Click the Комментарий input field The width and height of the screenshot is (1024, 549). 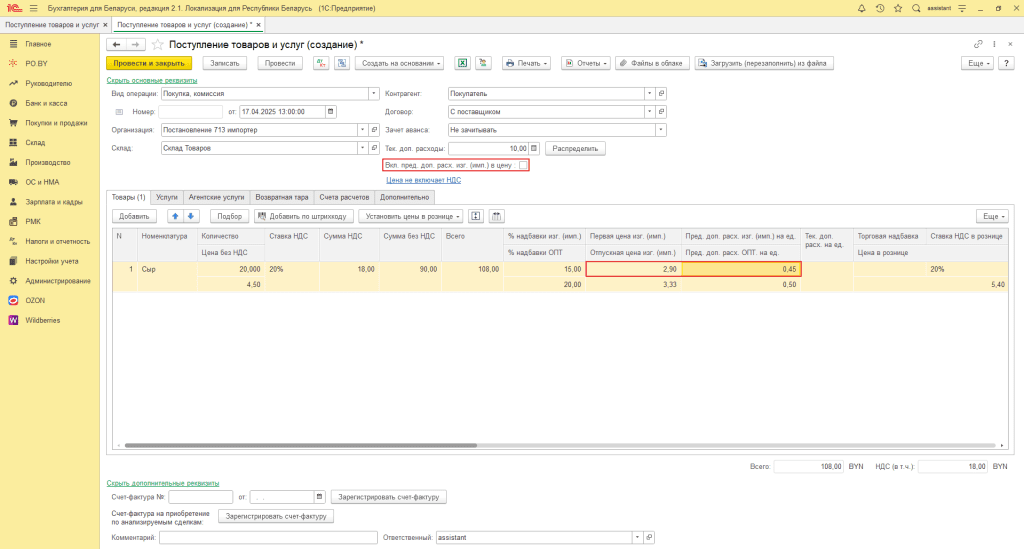[x=268, y=537]
